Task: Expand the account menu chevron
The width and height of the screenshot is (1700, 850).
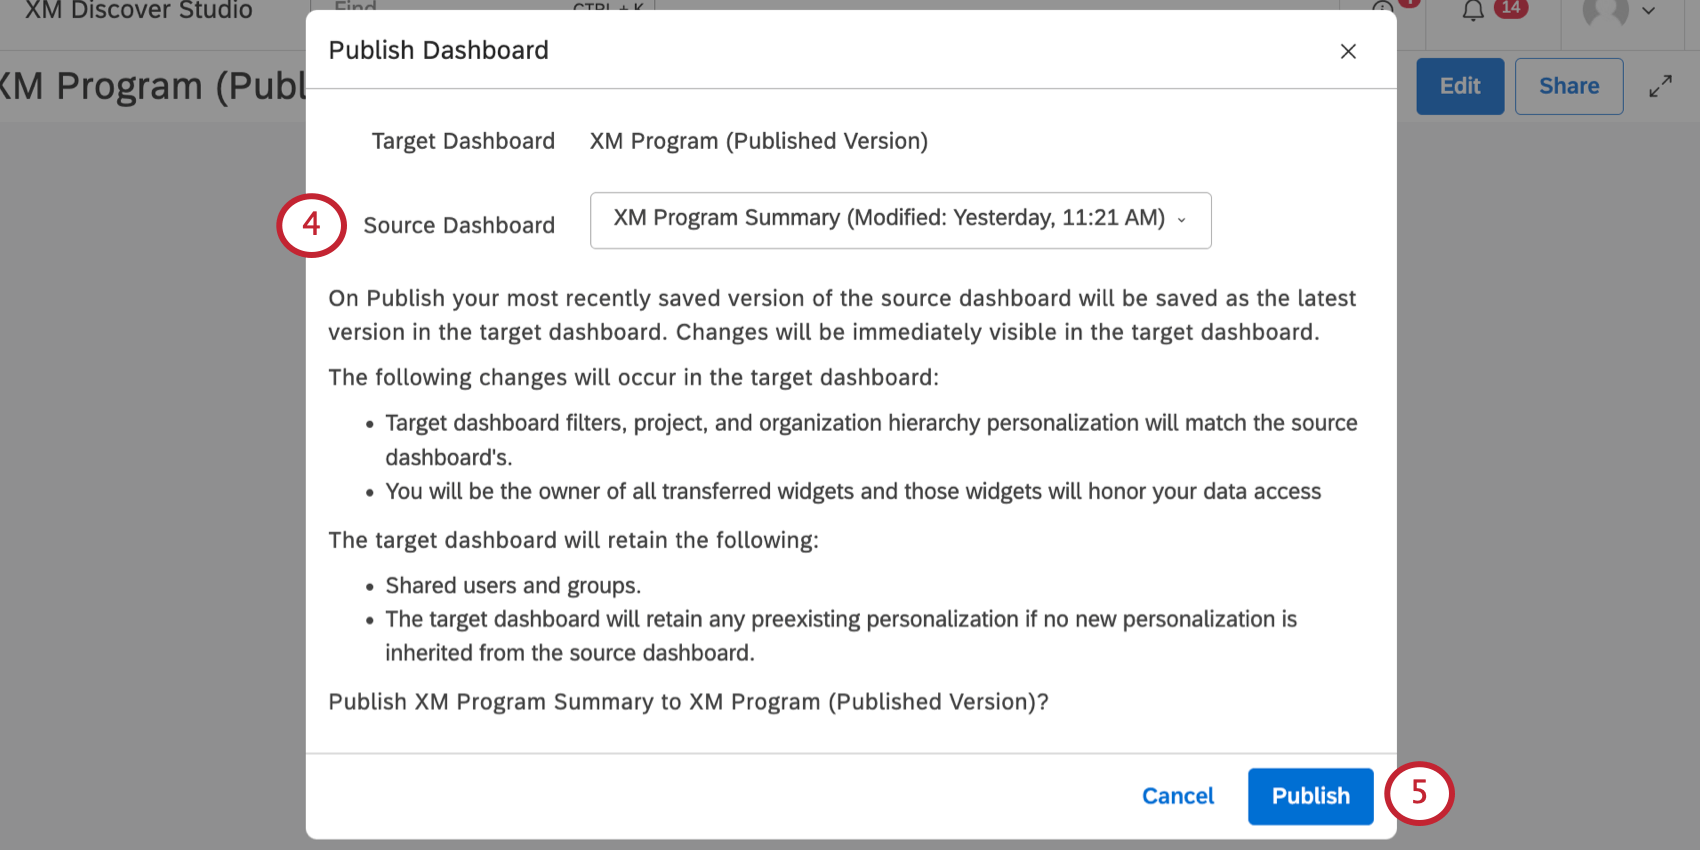Action: tap(1650, 13)
